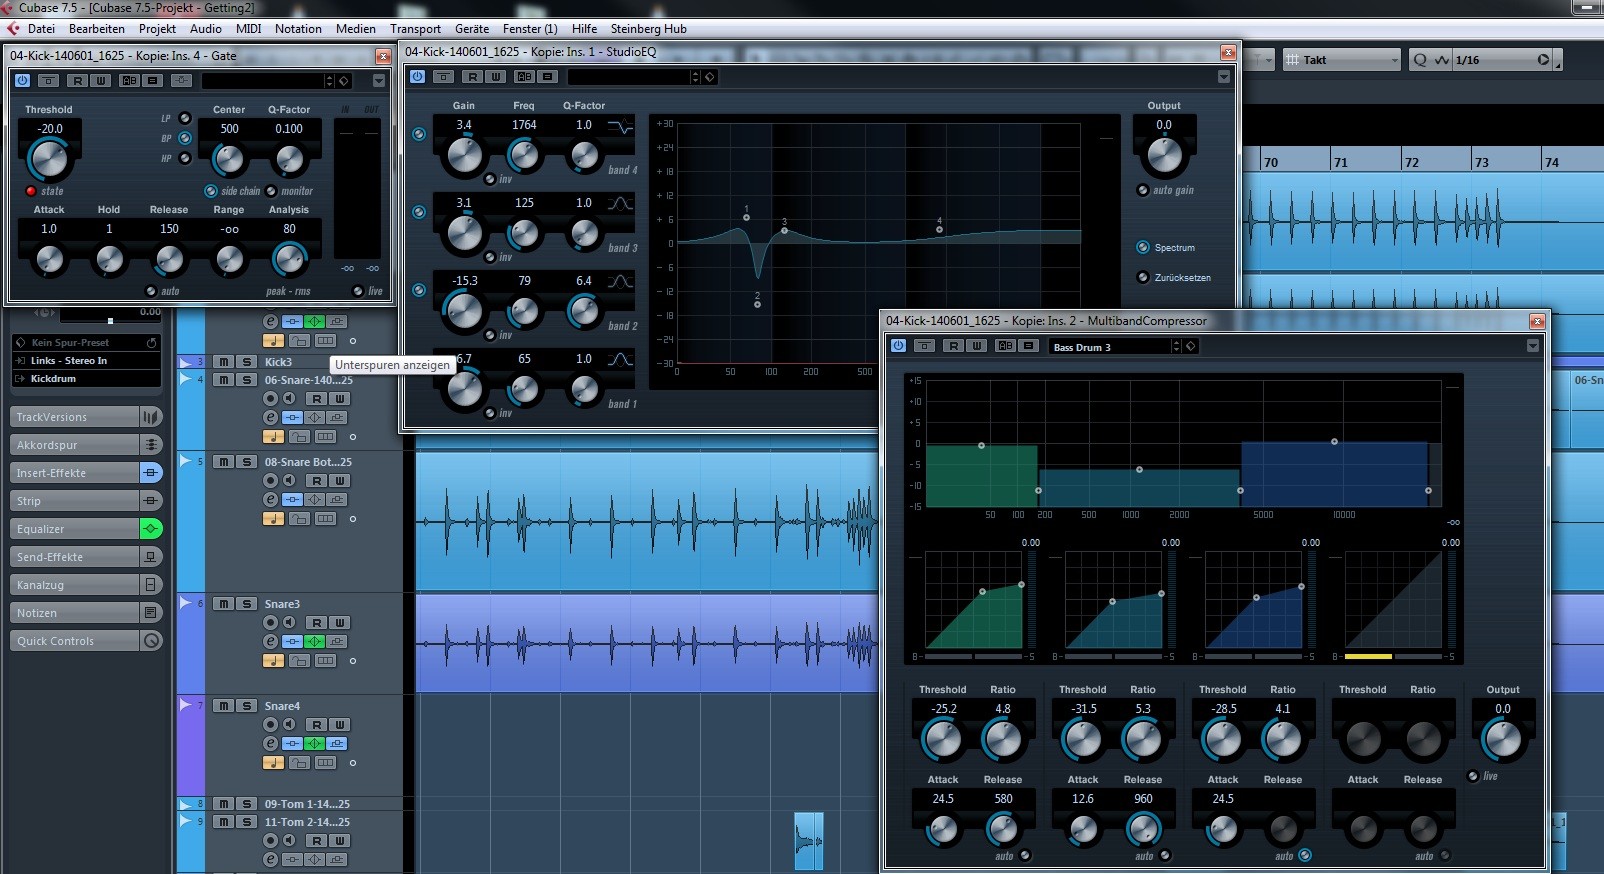
Task: Solo the Kick3 track
Action: 247,362
